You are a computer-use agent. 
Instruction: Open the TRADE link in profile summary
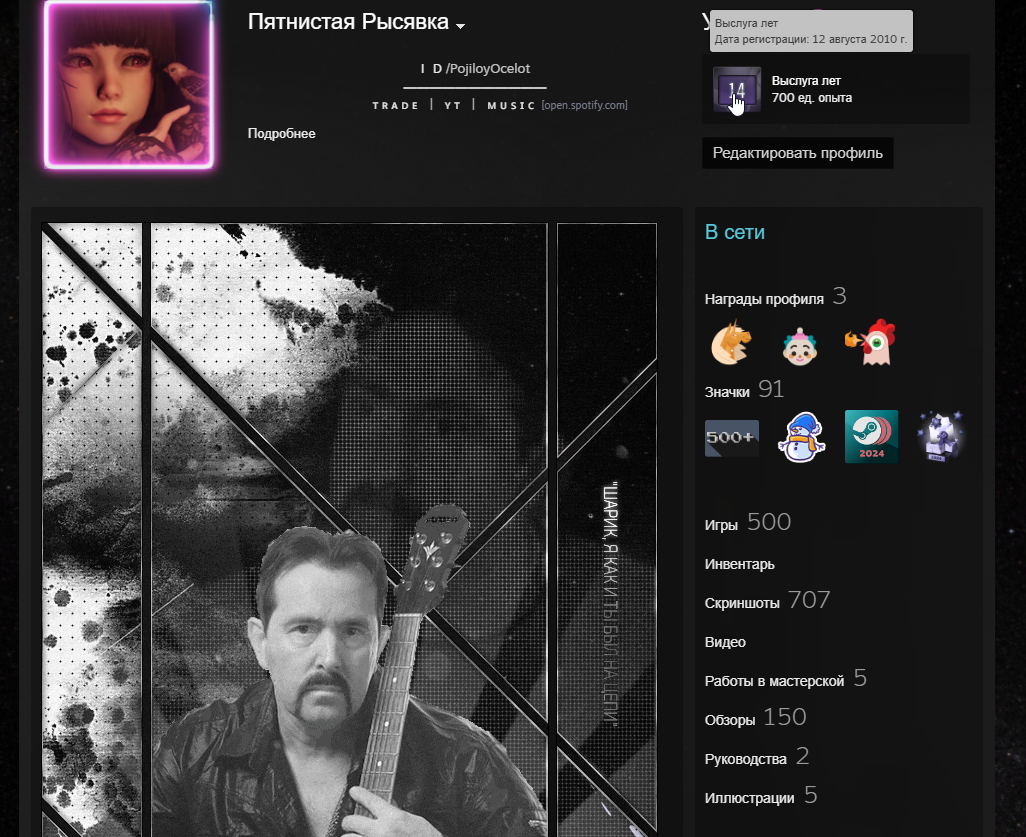395,105
